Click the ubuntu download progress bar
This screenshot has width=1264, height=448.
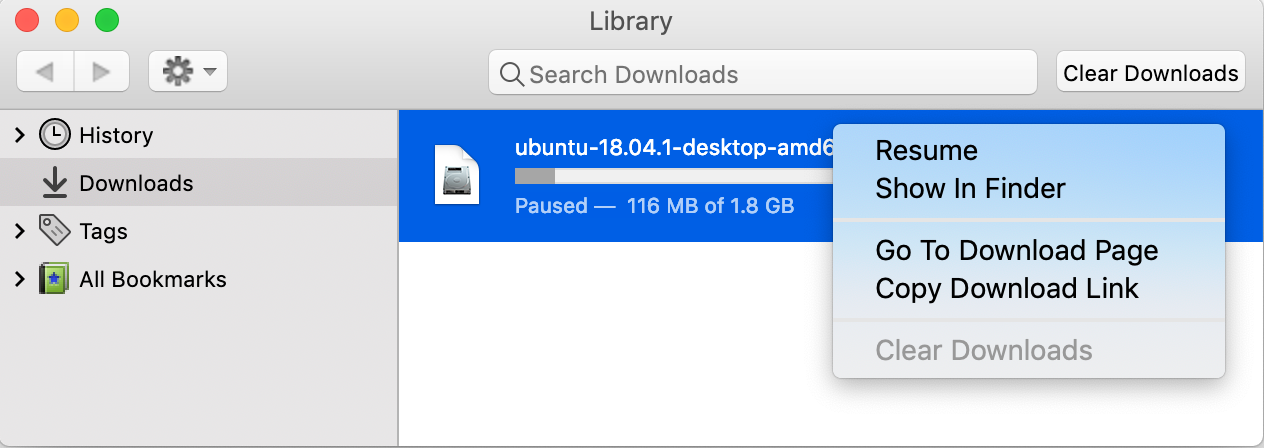(674, 176)
